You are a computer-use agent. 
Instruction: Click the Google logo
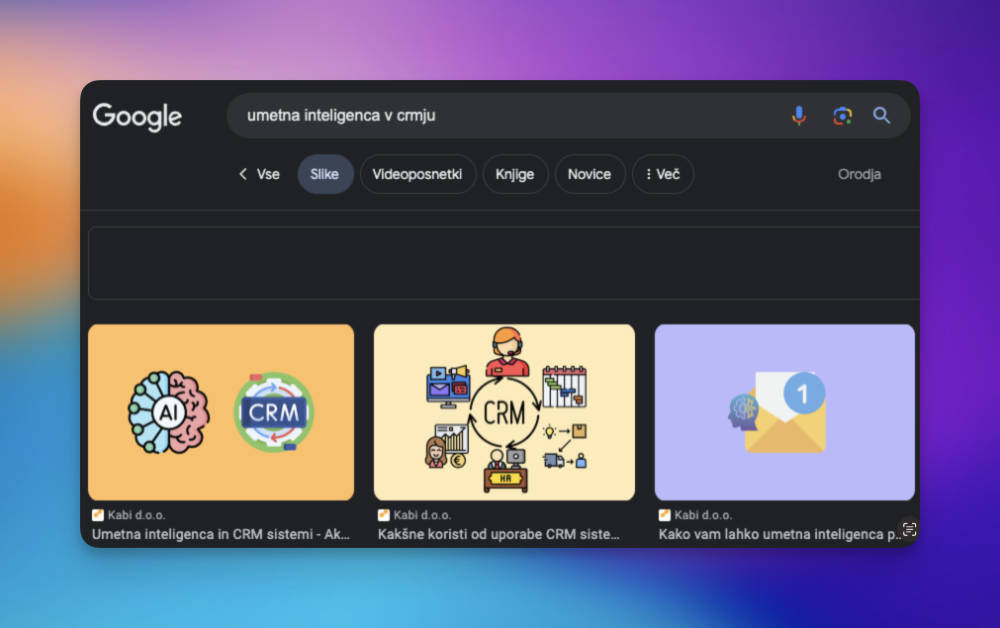pos(137,117)
